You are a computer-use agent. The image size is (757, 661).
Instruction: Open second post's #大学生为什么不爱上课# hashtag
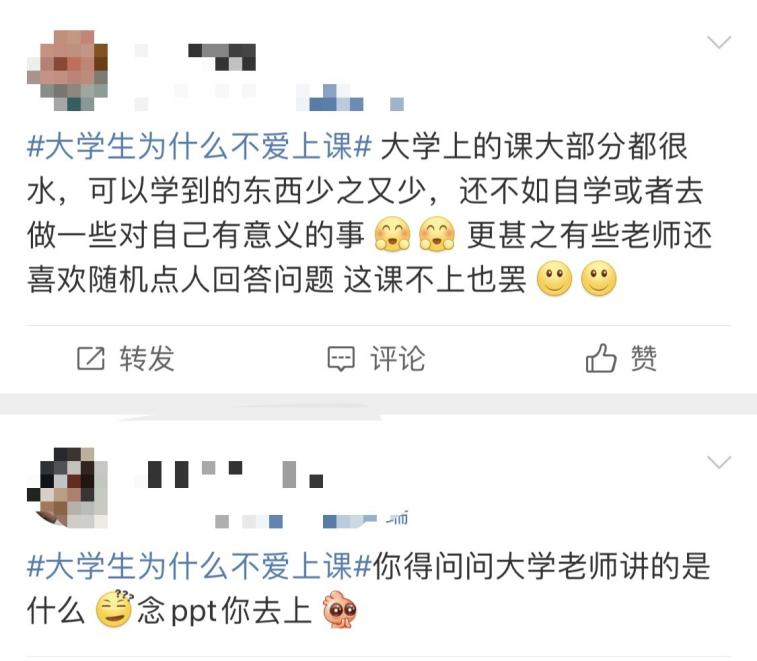click(x=199, y=566)
